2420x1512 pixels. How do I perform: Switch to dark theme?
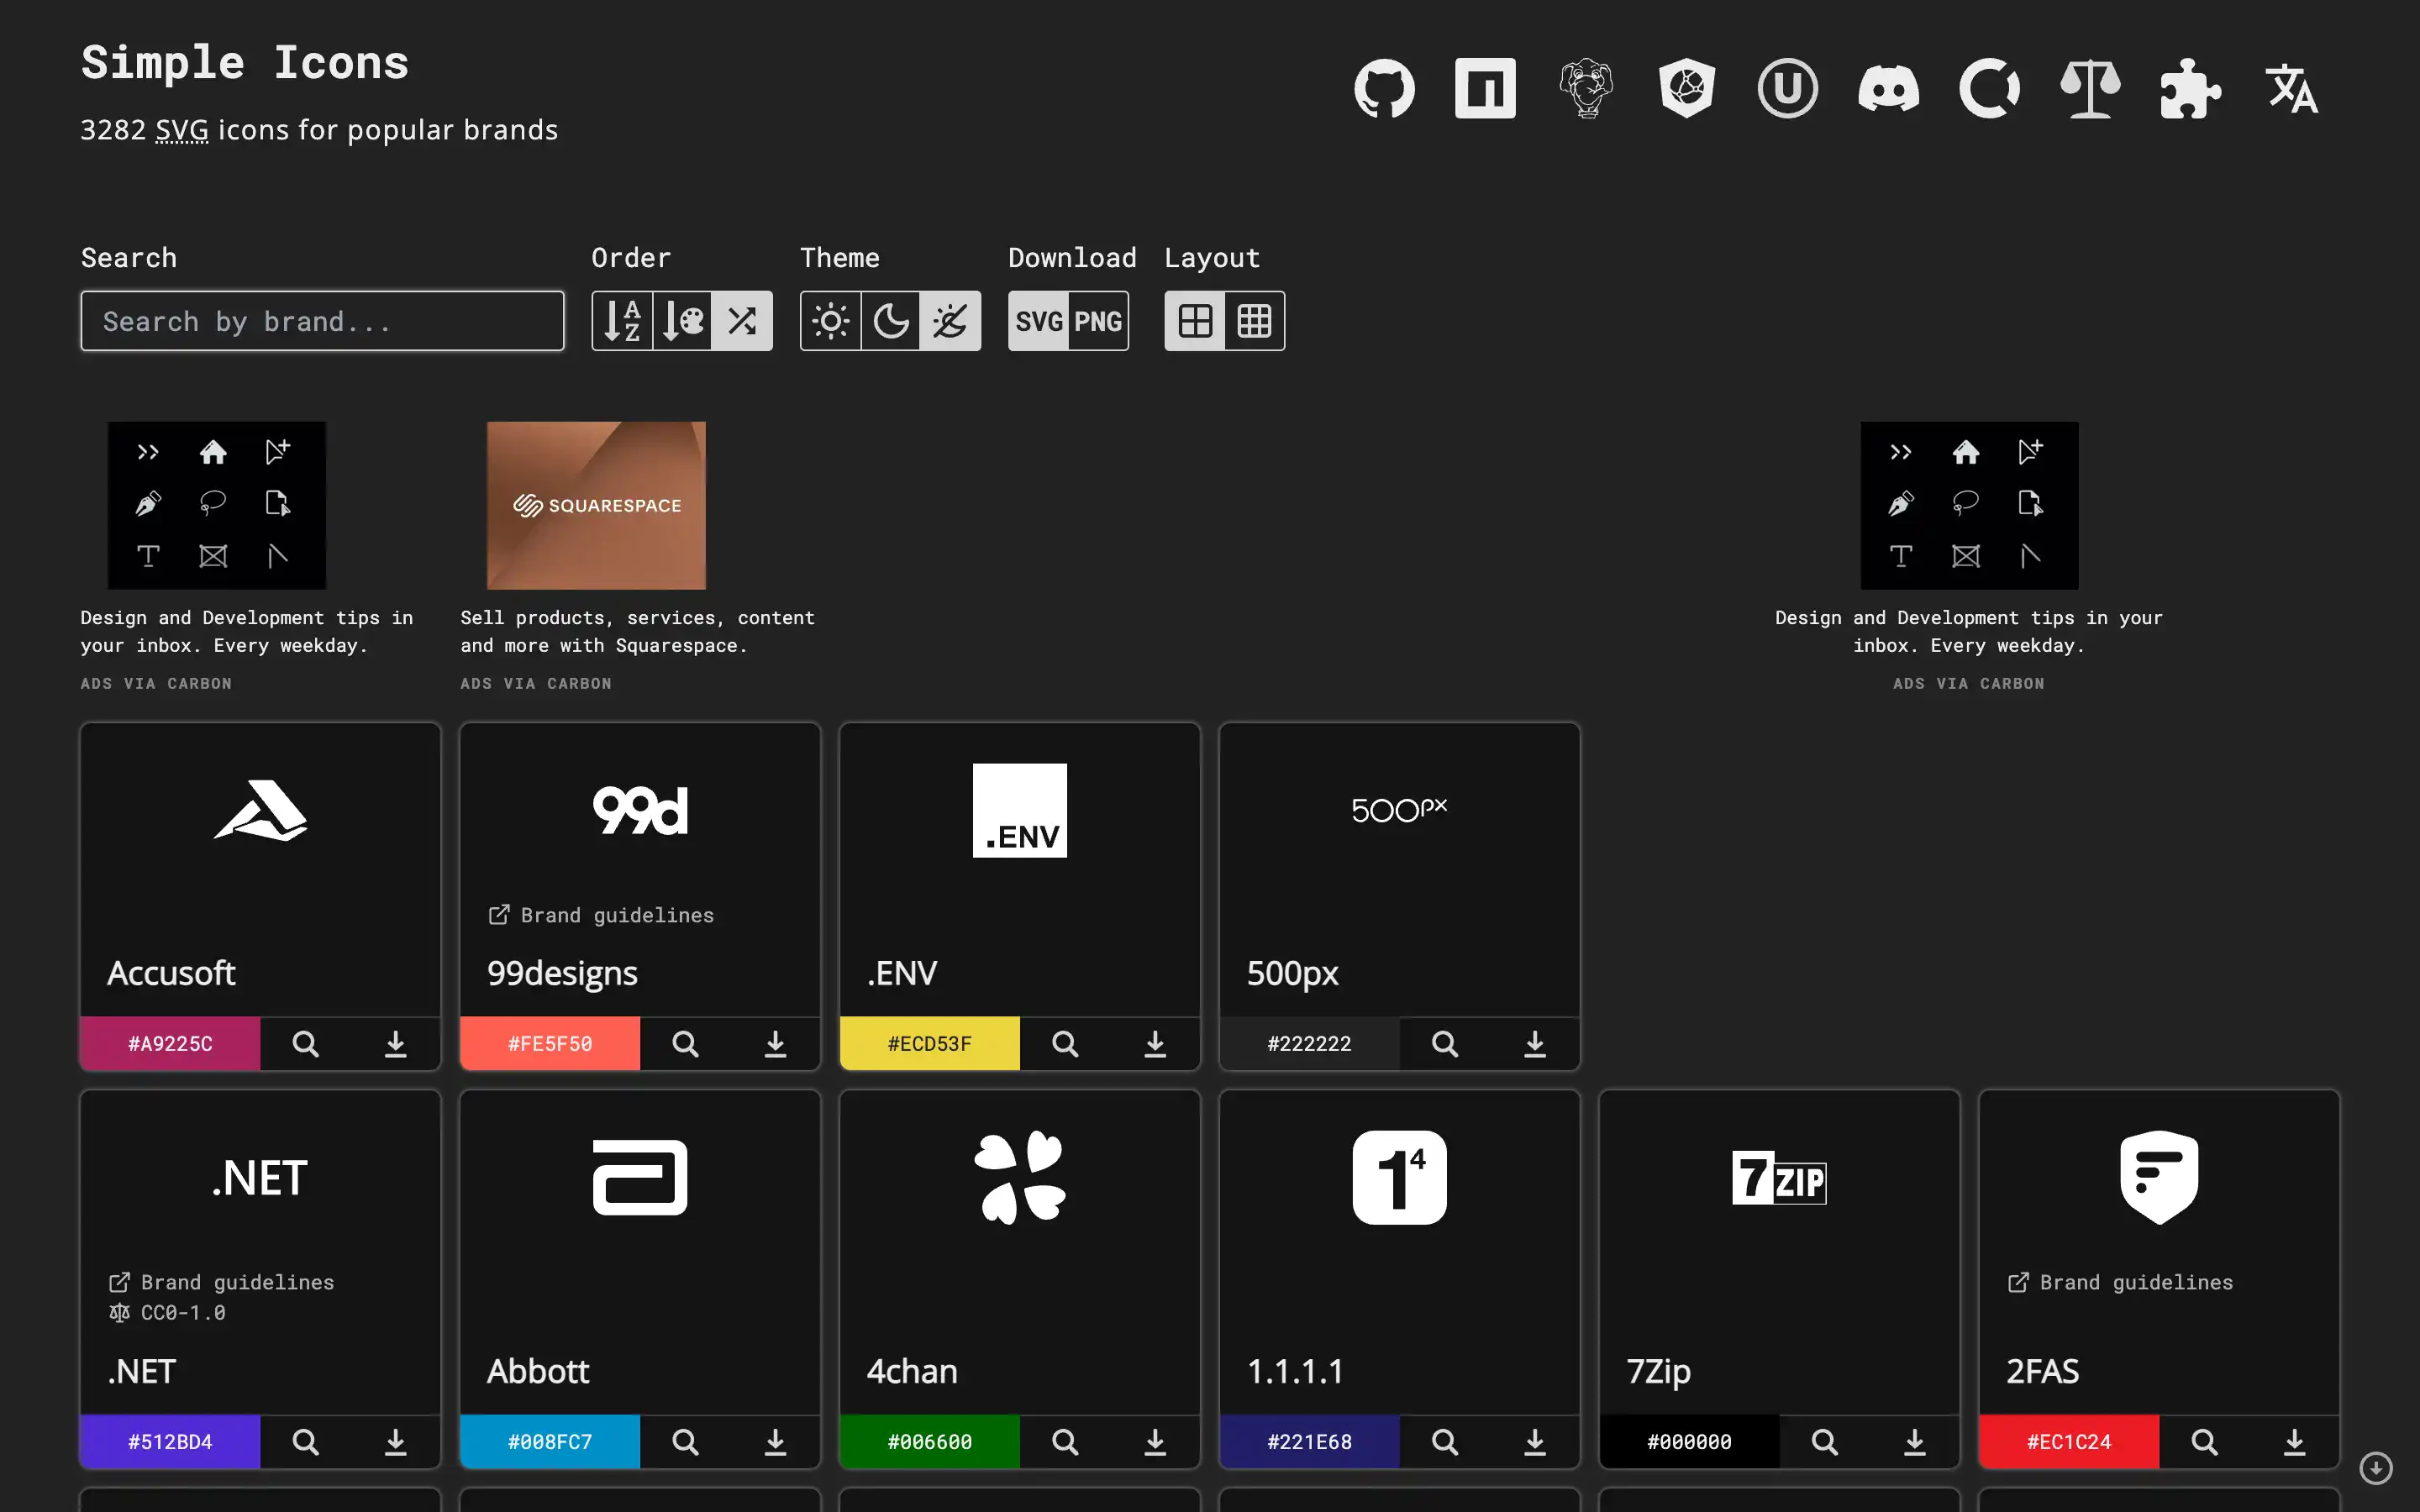tap(890, 321)
